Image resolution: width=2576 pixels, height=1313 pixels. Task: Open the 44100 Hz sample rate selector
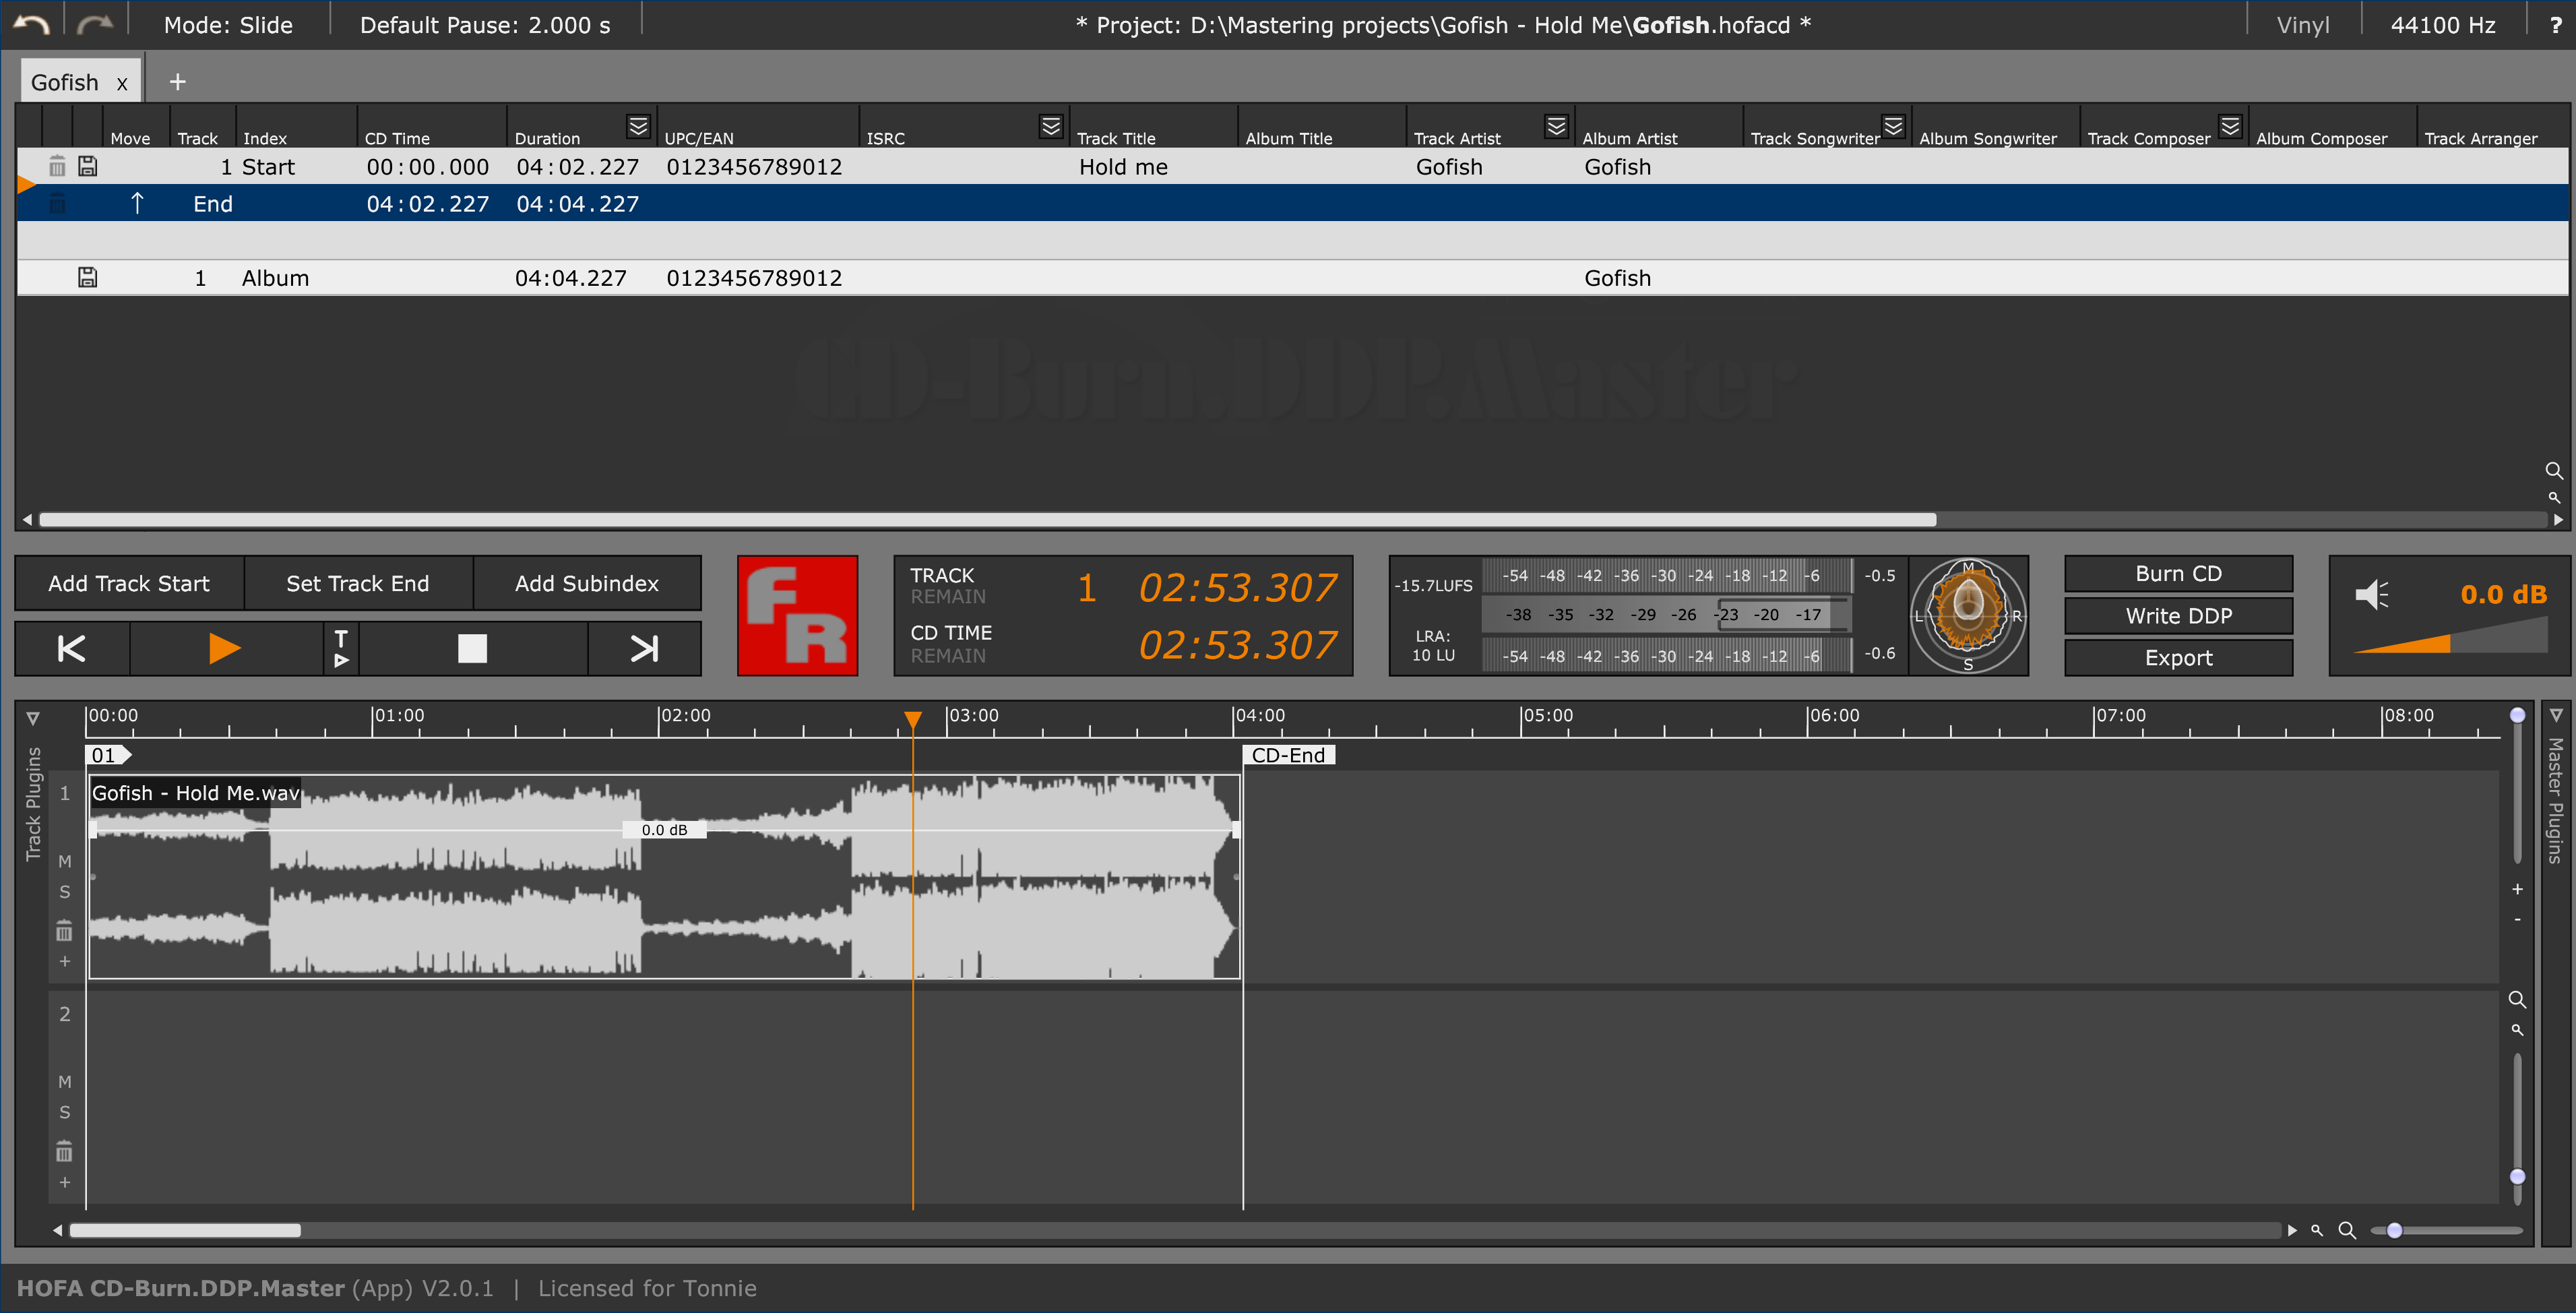pyautogui.click(x=2442, y=25)
